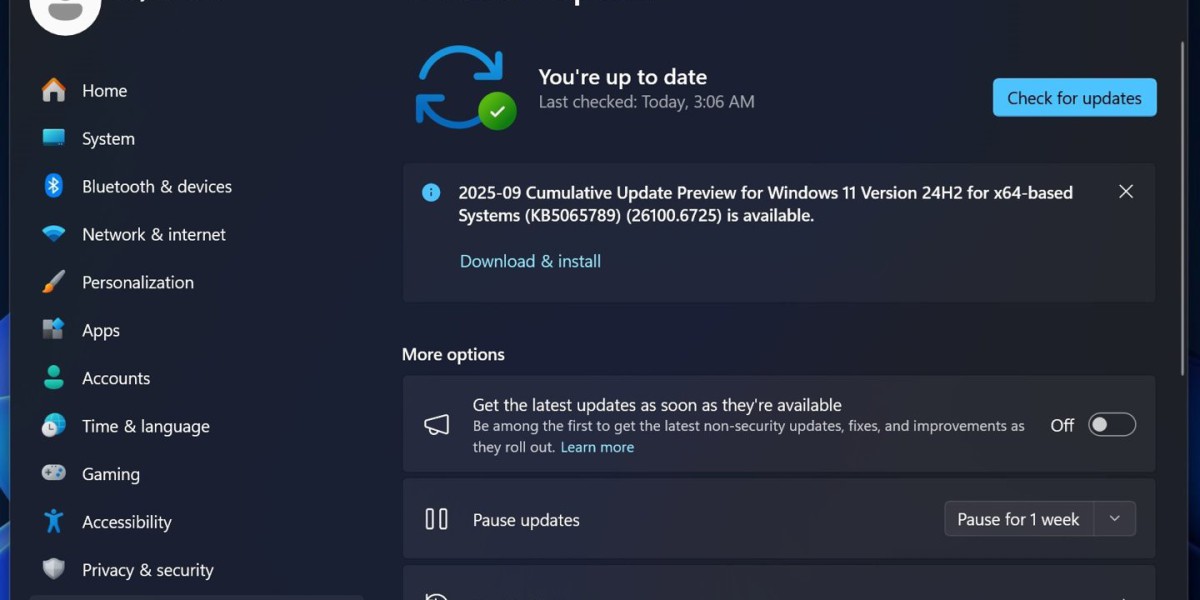Click the Accessibility figure icon
The width and height of the screenshot is (1200, 600).
[x=54, y=522]
